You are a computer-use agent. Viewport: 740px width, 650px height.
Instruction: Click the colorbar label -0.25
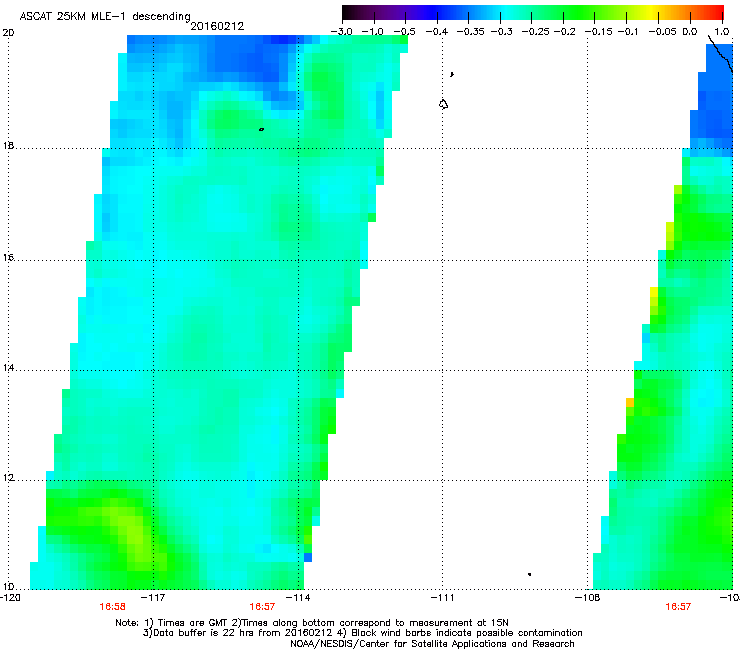[x=536, y=32]
